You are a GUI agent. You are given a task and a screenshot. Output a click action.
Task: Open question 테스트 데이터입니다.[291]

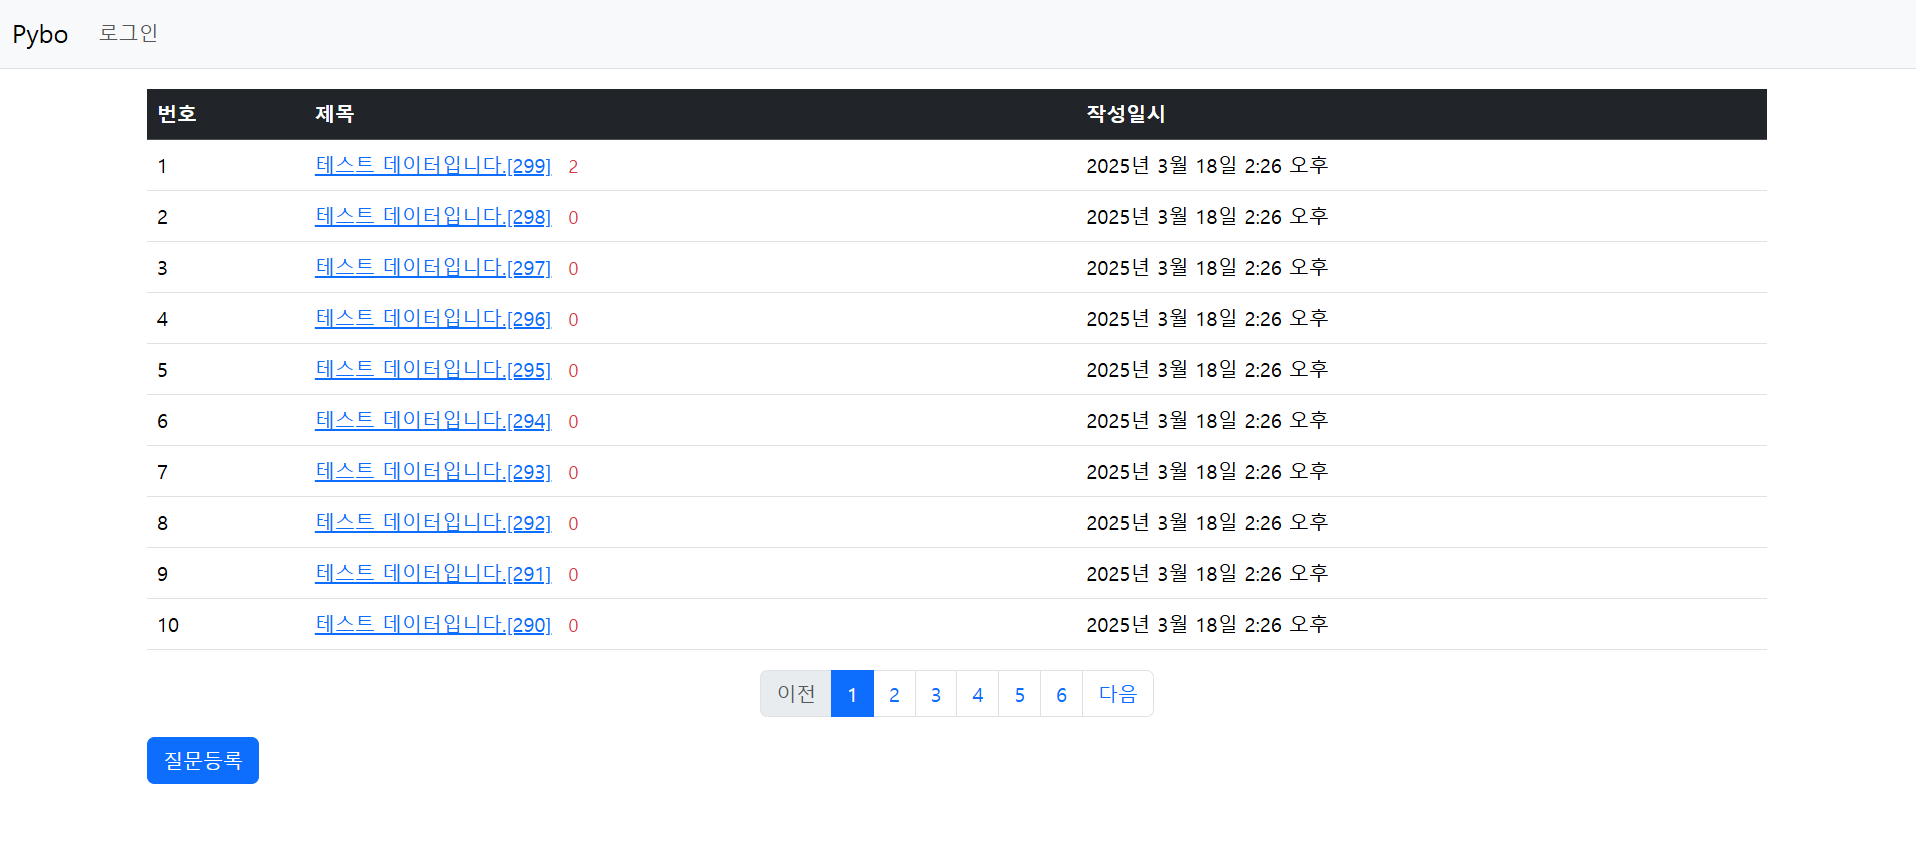(433, 574)
